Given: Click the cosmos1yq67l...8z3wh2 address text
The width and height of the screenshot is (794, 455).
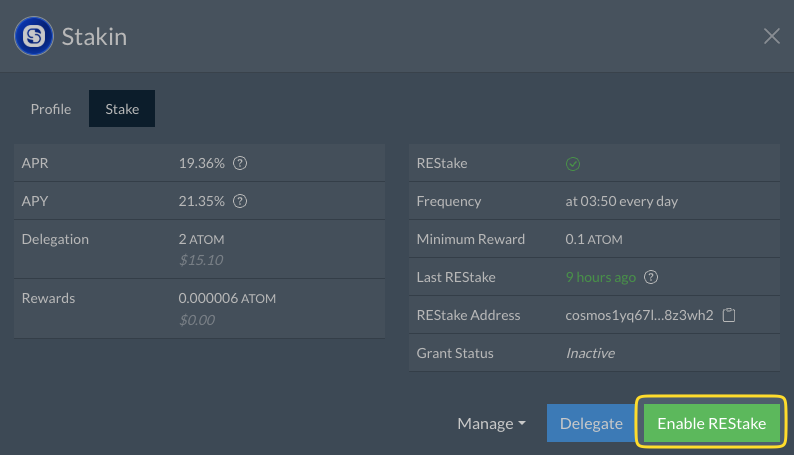Looking at the screenshot, I should (x=639, y=315).
